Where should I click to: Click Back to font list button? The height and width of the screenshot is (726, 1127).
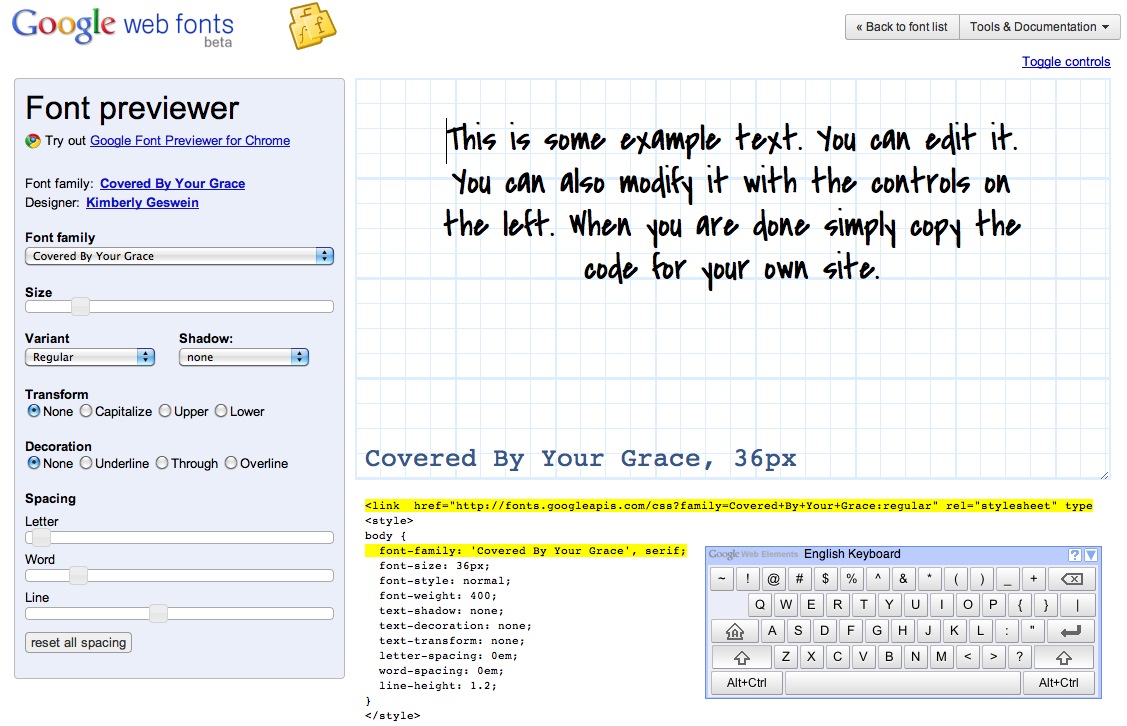pos(902,27)
